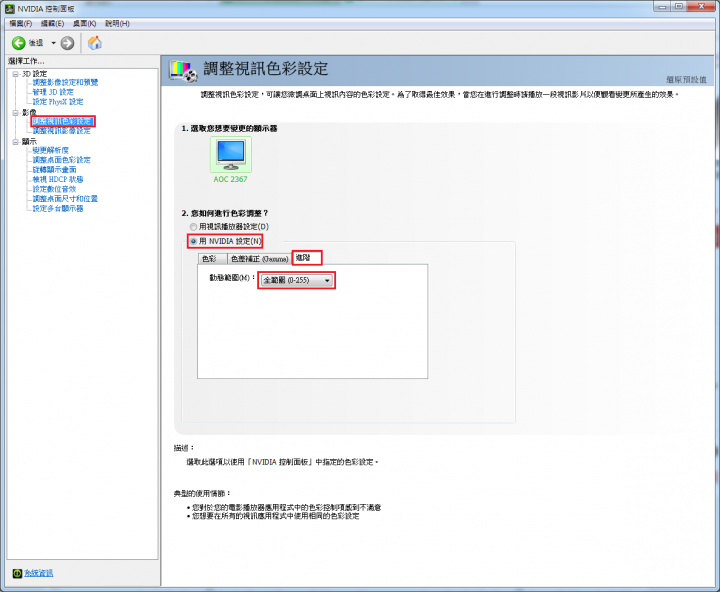Open the home page house icon
720x592 pixels.
pos(95,43)
